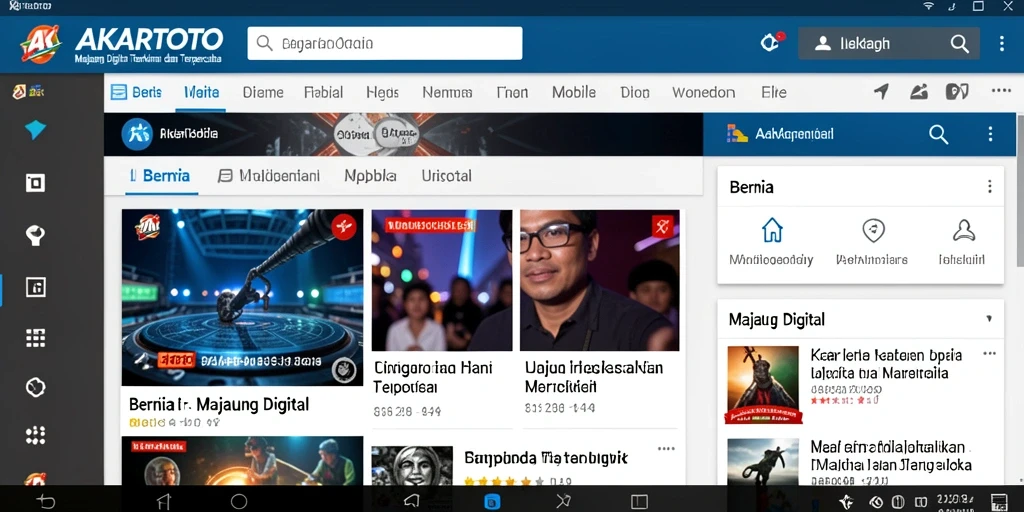Click the image icon in tab bar
The image size is (1024, 512).
click(x=919, y=91)
